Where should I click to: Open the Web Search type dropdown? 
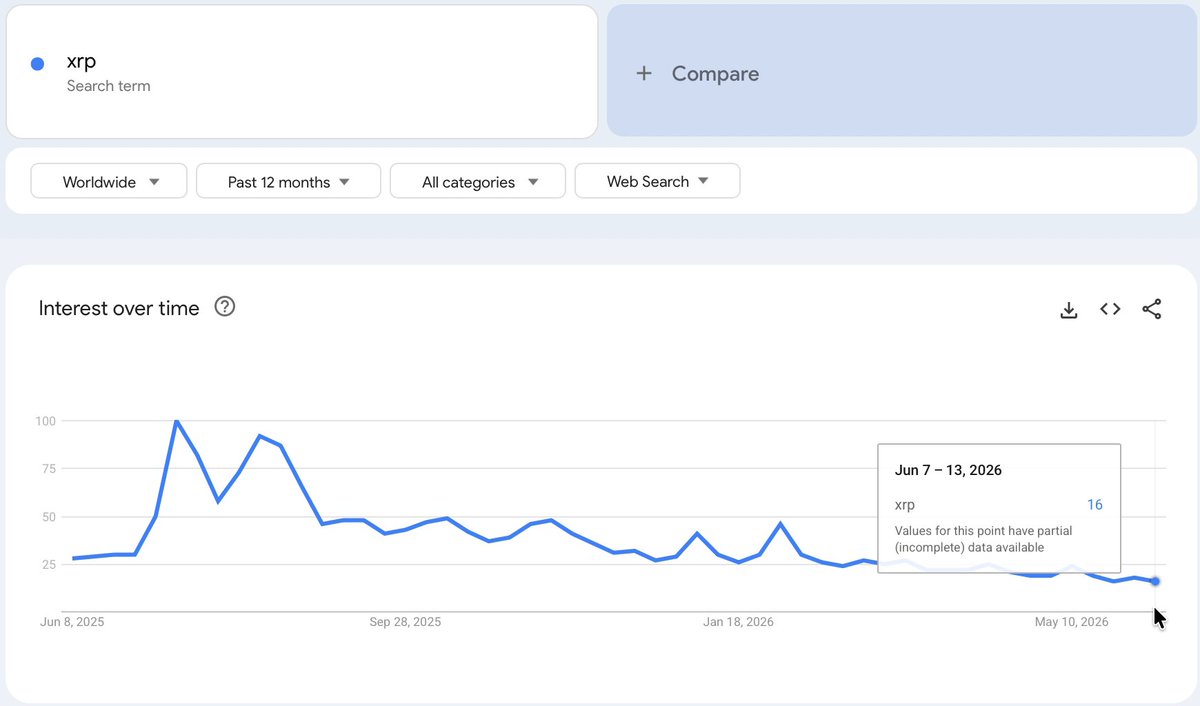657,181
